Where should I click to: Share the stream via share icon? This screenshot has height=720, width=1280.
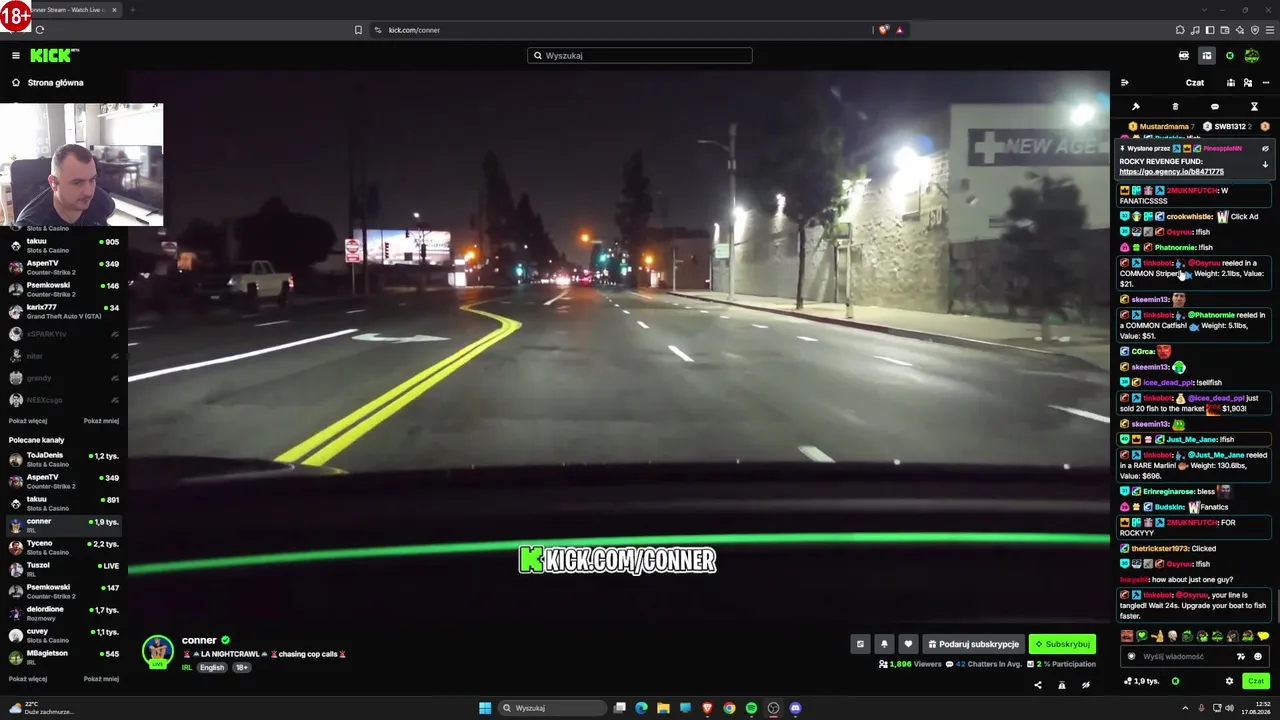click(x=1037, y=685)
